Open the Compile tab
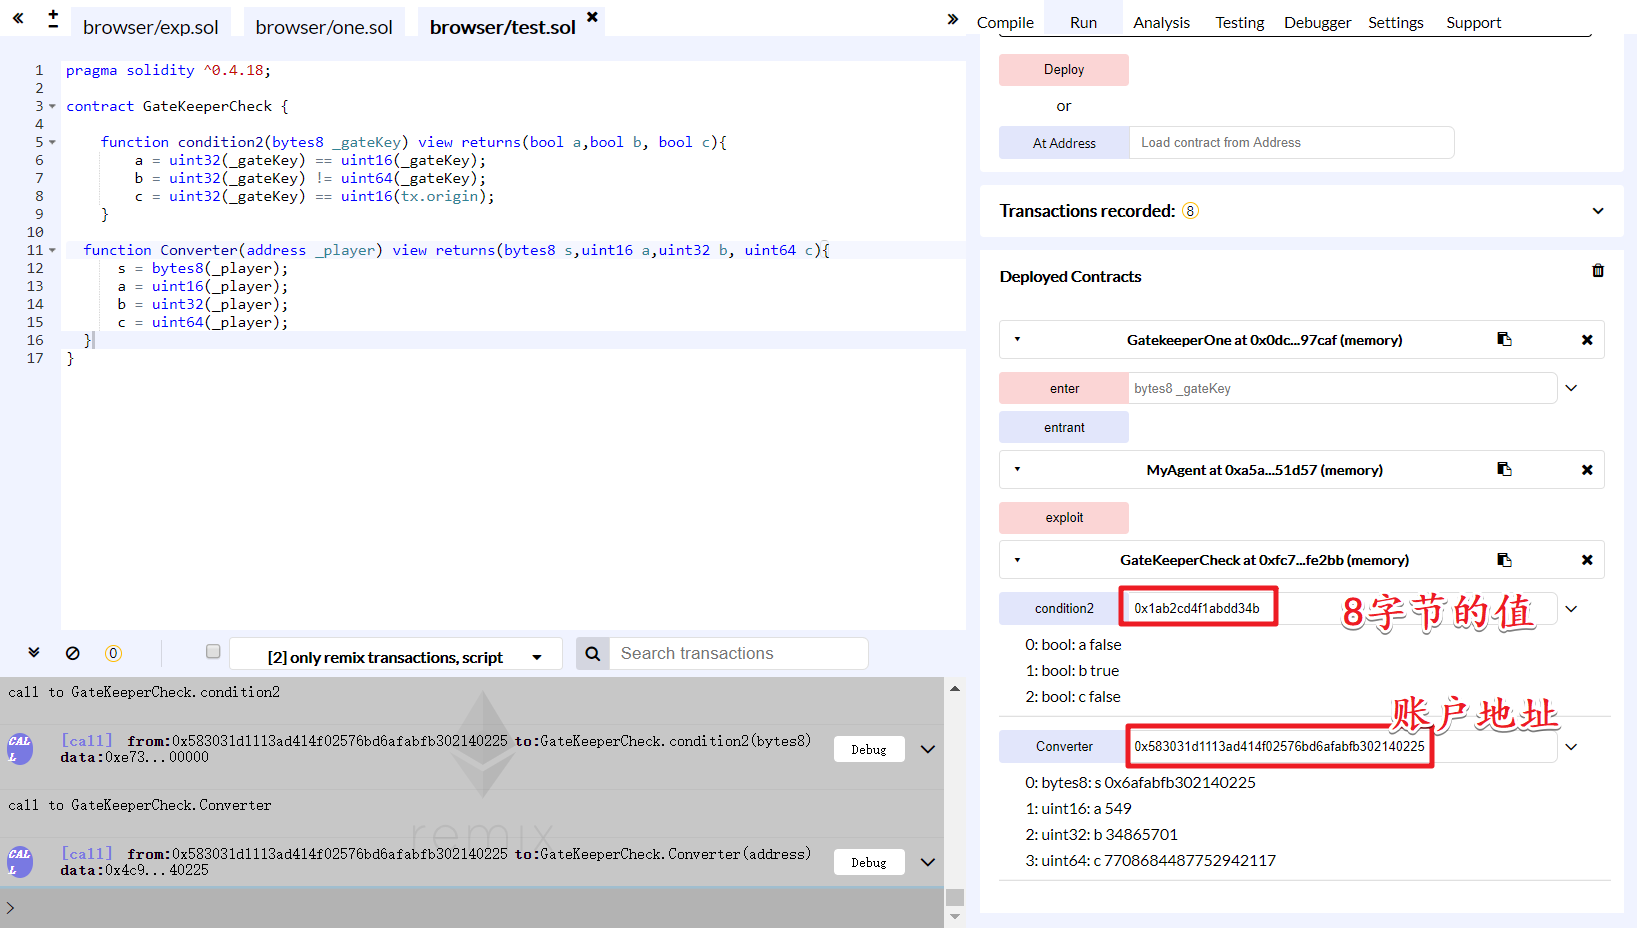 click(1005, 22)
